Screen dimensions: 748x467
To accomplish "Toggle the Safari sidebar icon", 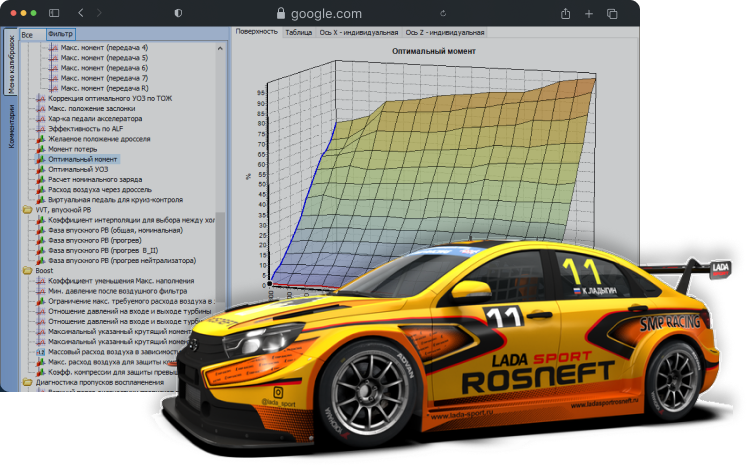I will coord(54,13).
